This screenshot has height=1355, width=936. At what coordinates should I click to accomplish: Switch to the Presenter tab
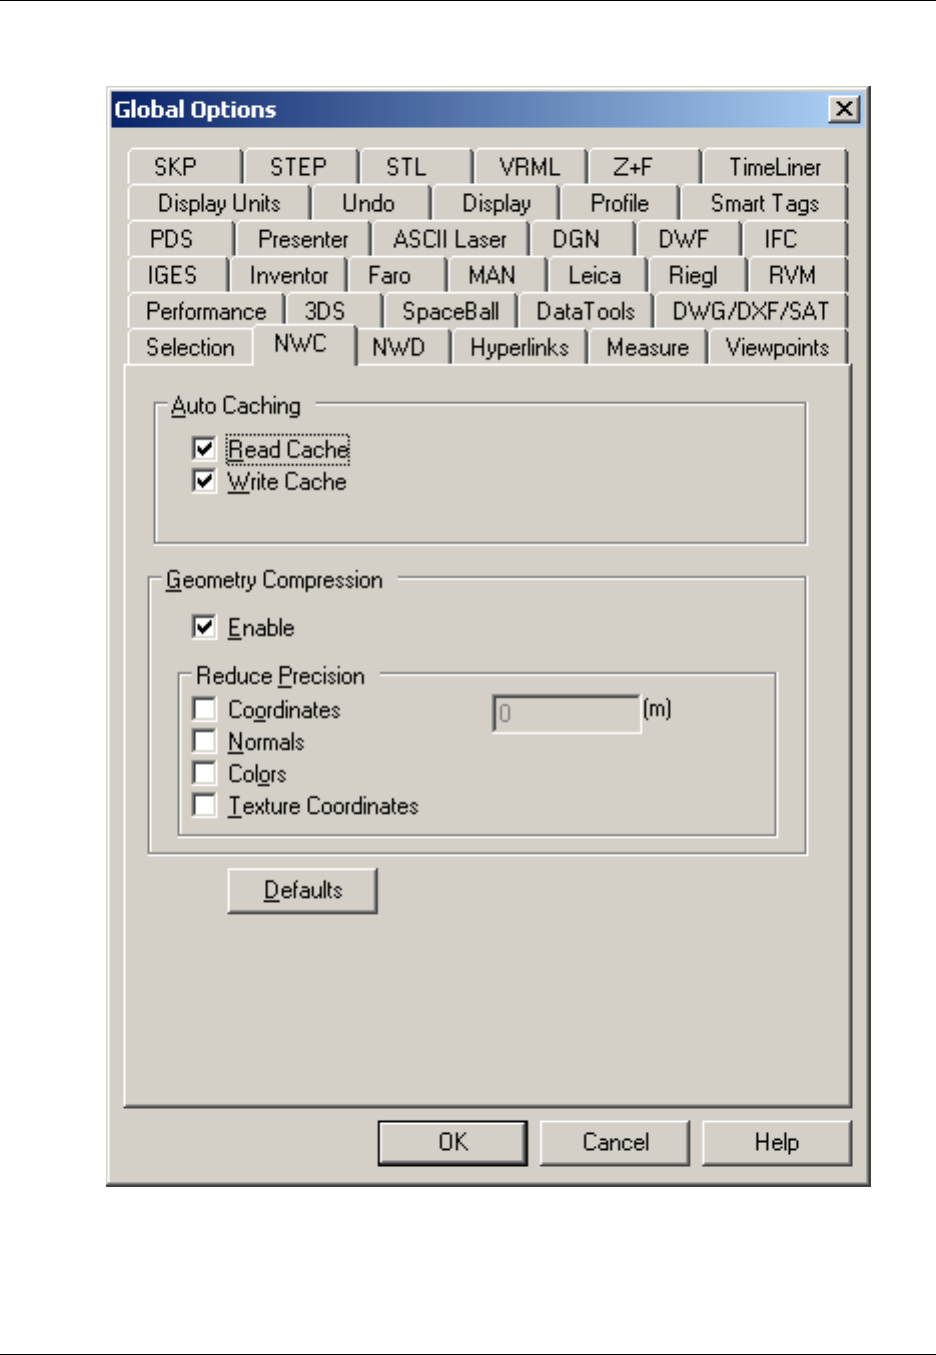[302, 239]
